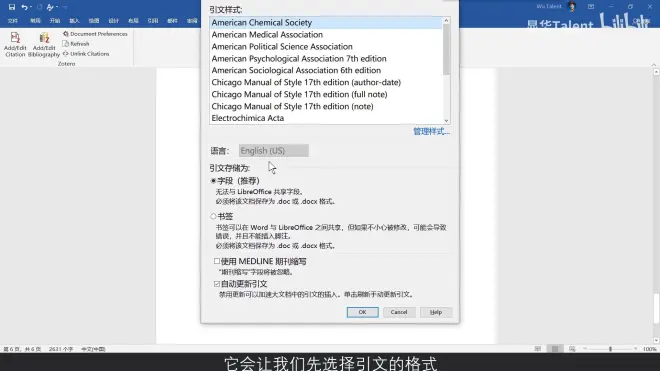Open the 文件 File tab
This screenshot has height=371, width=660.
click(x=13, y=21)
